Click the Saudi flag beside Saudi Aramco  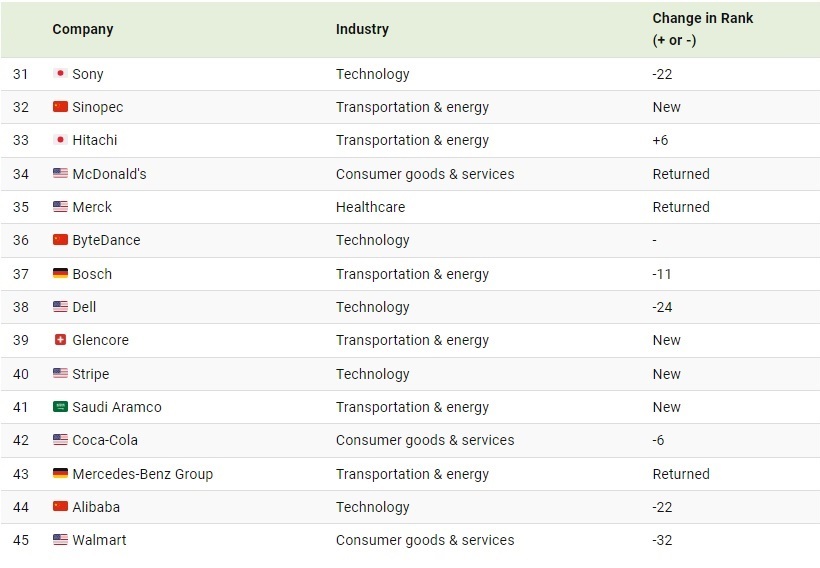click(60, 406)
